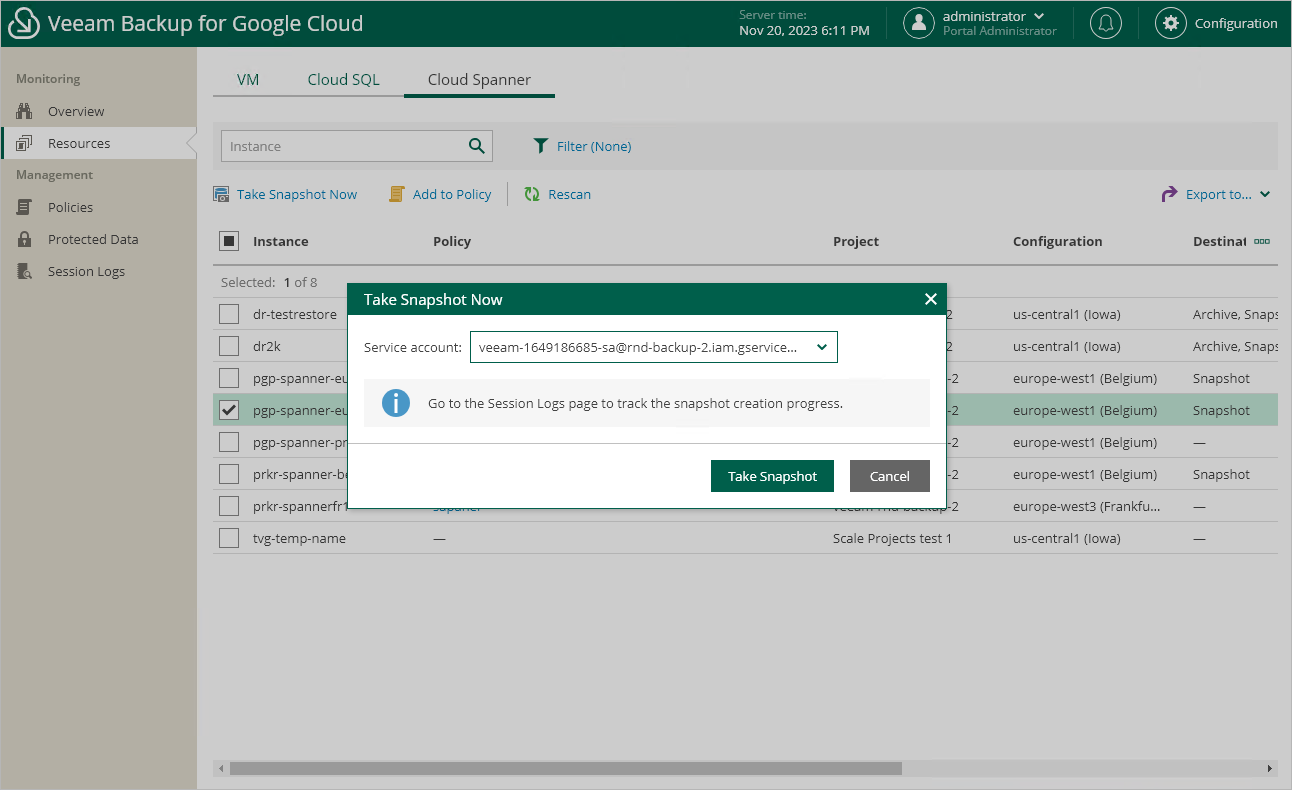Viewport: 1292px width, 790px height.
Task: Click the Instance column header
Action: 280,241
